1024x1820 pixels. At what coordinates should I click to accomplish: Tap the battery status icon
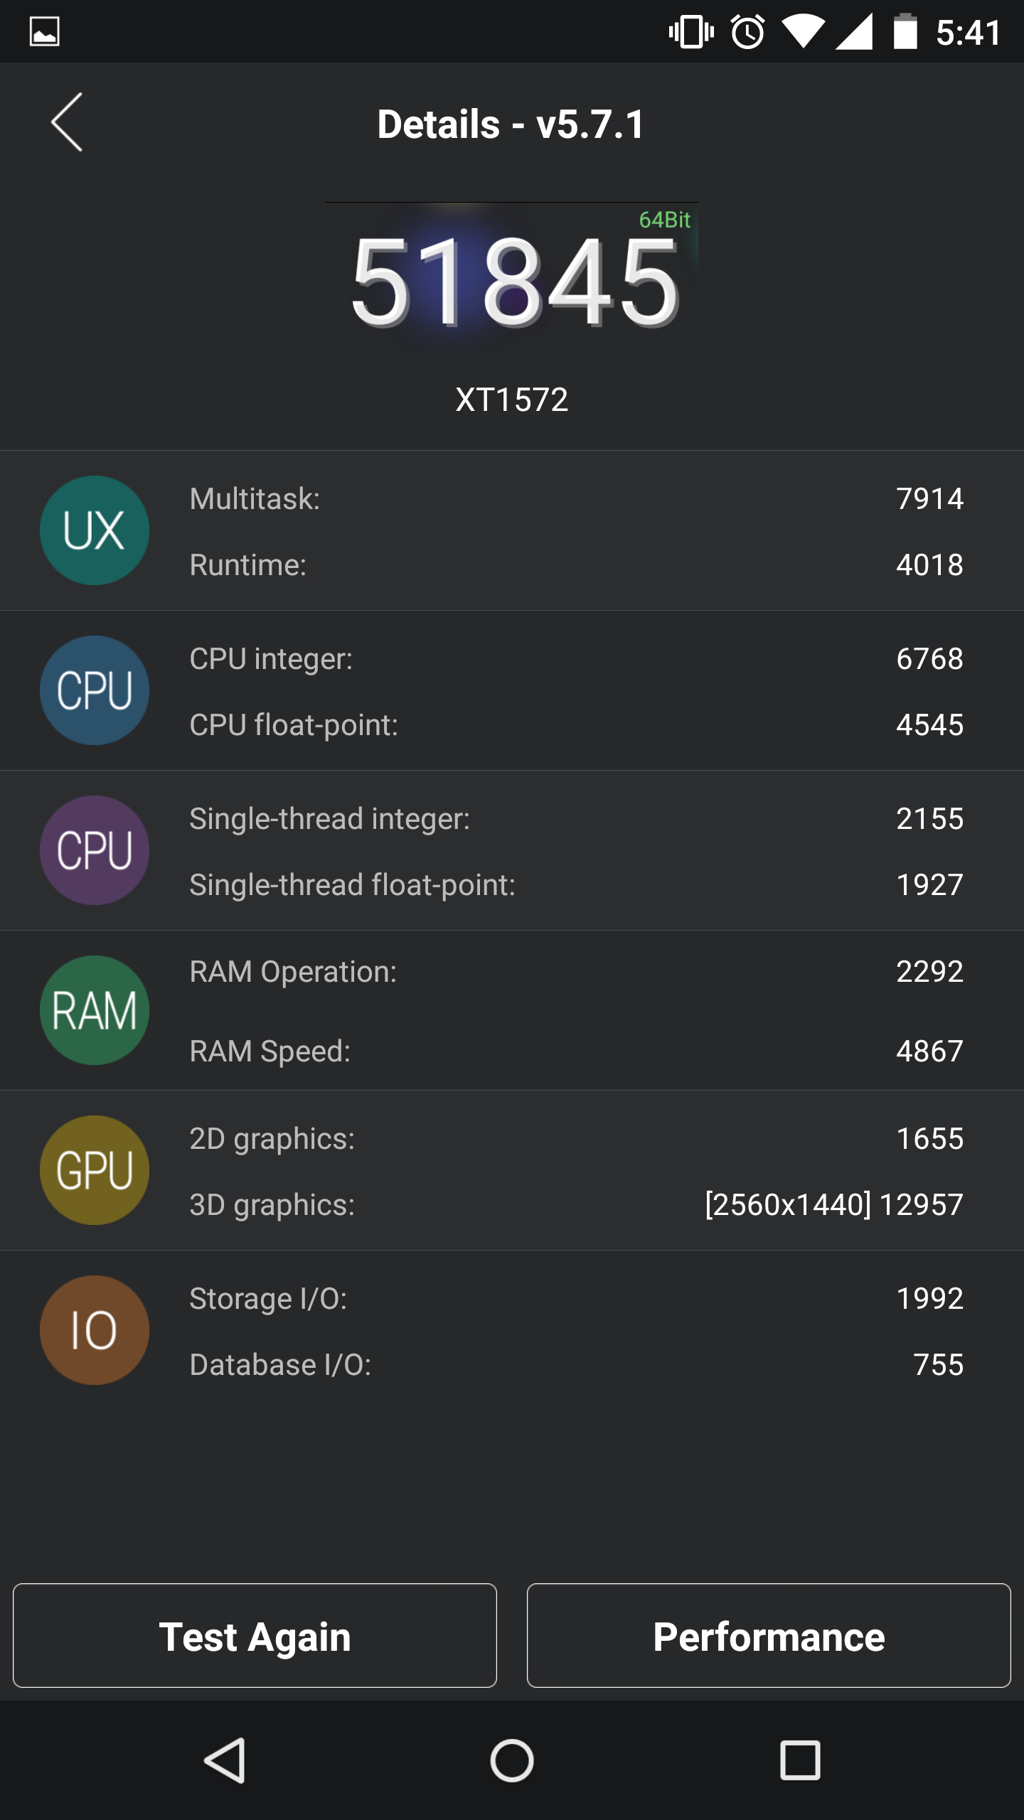(905, 31)
